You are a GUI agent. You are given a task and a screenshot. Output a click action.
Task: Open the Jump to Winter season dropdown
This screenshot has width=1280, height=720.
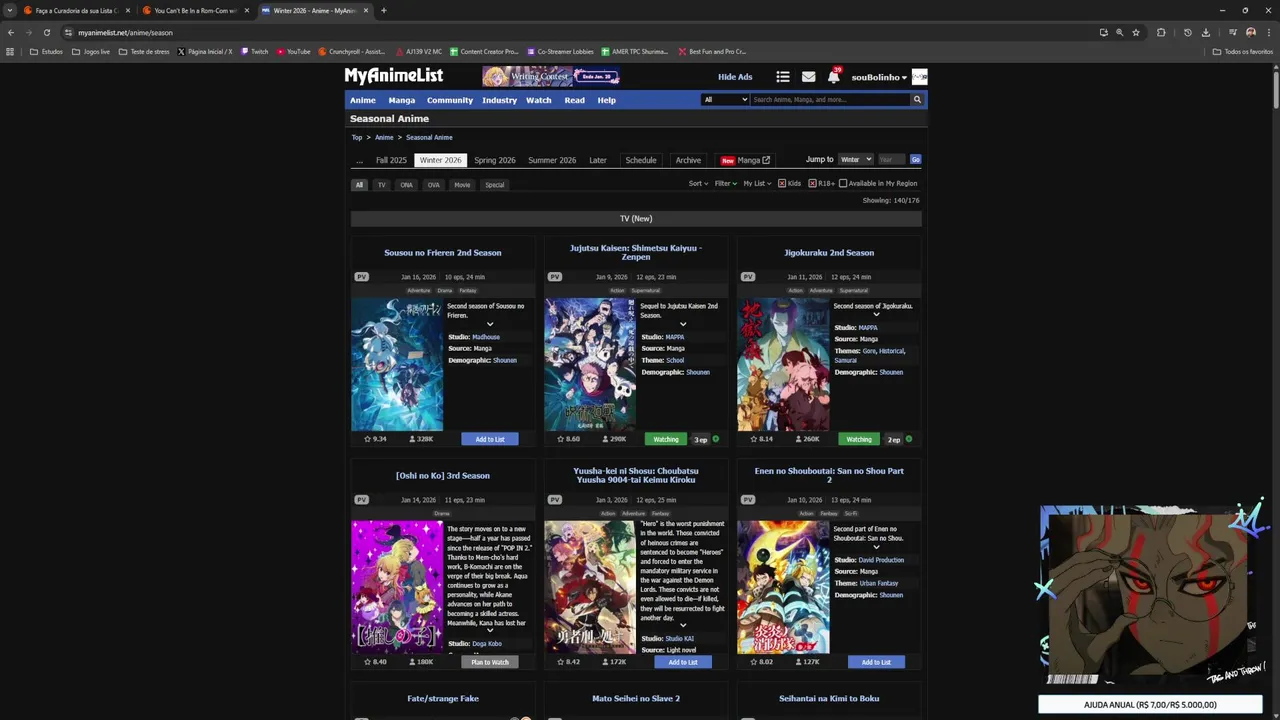pos(855,159)
